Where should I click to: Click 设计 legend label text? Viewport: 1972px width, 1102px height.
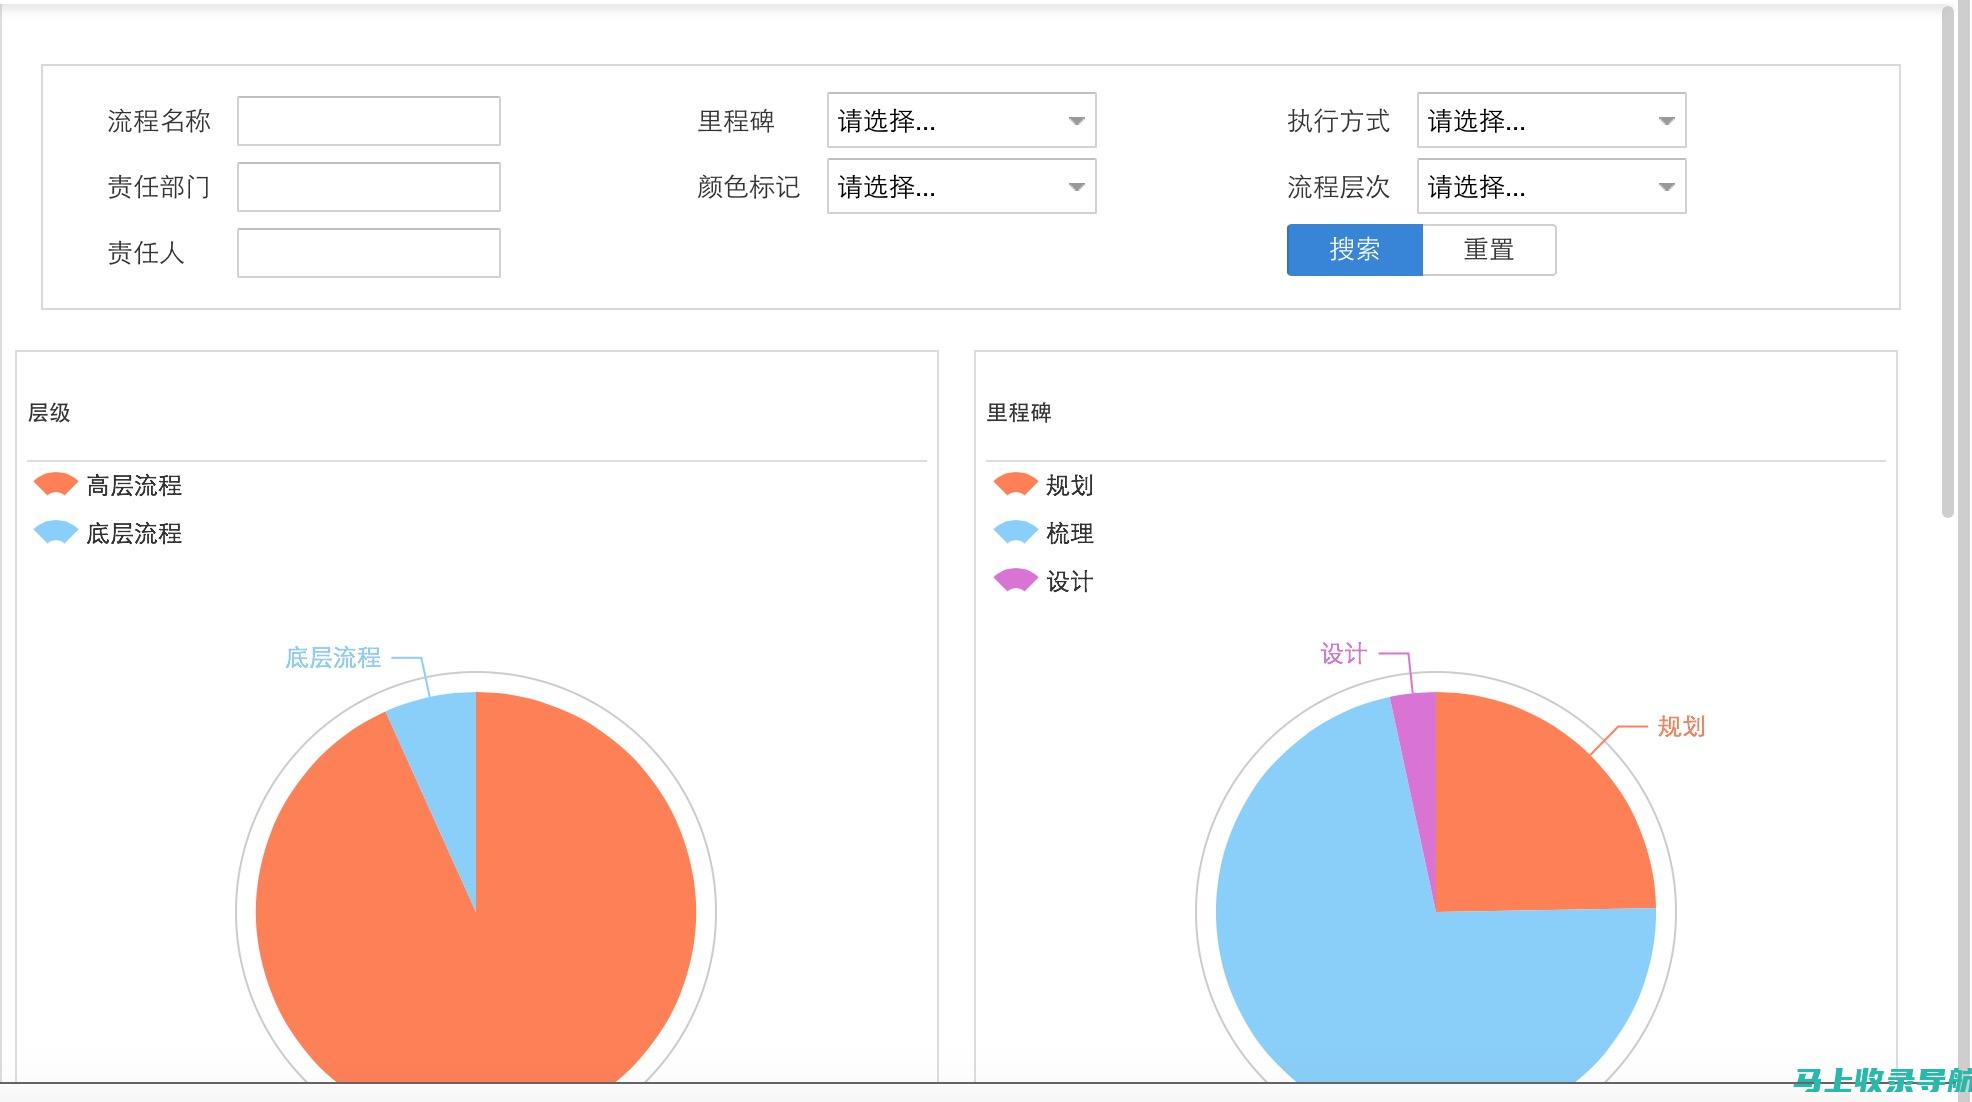click(1069, 581)
